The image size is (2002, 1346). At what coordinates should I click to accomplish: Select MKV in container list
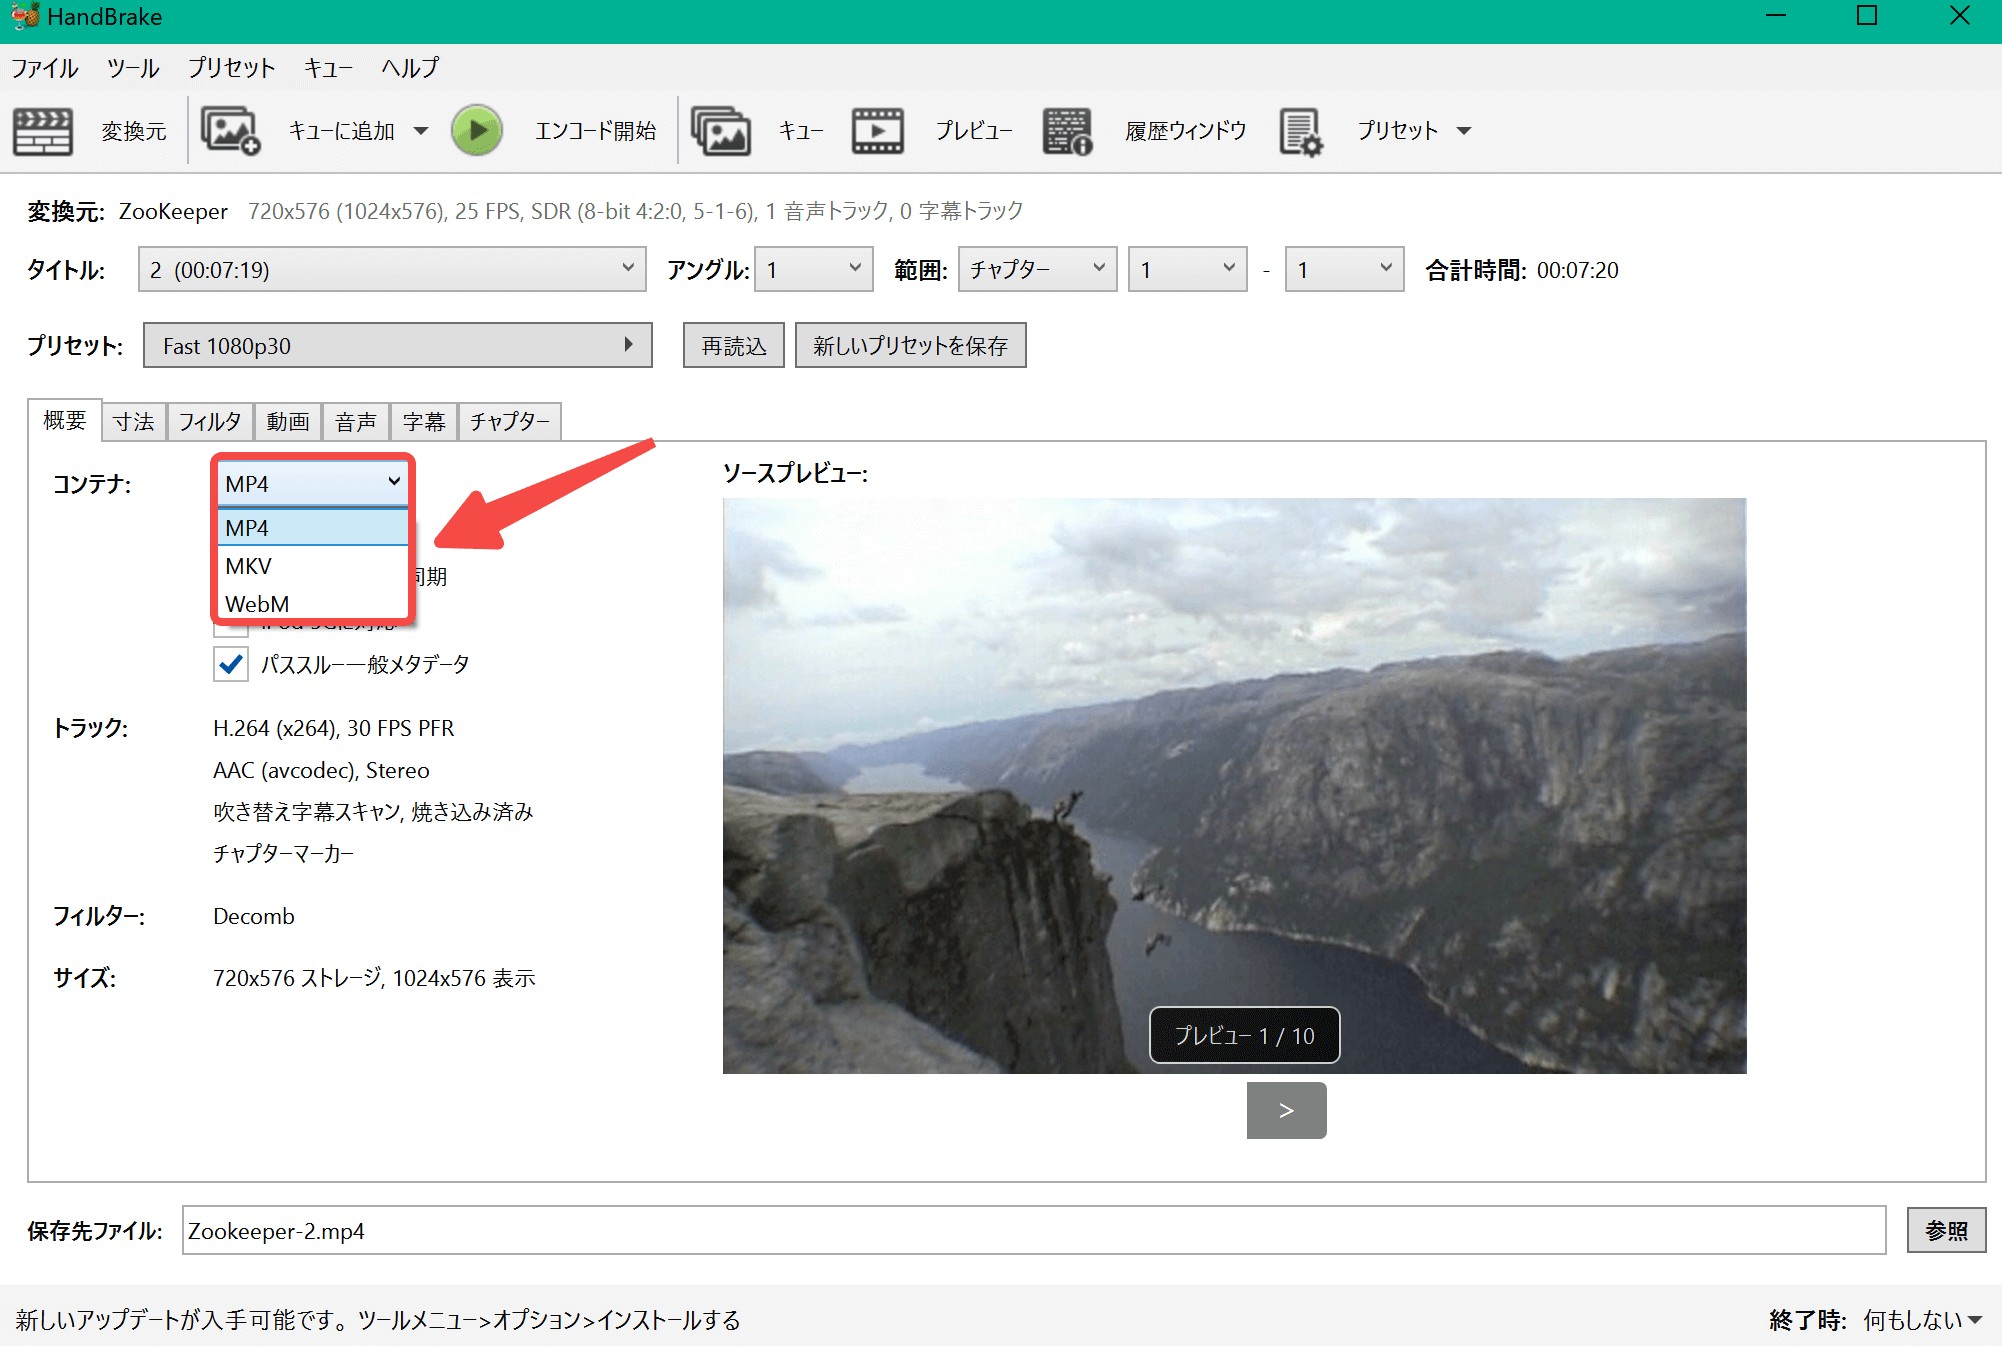coord(313,566)
